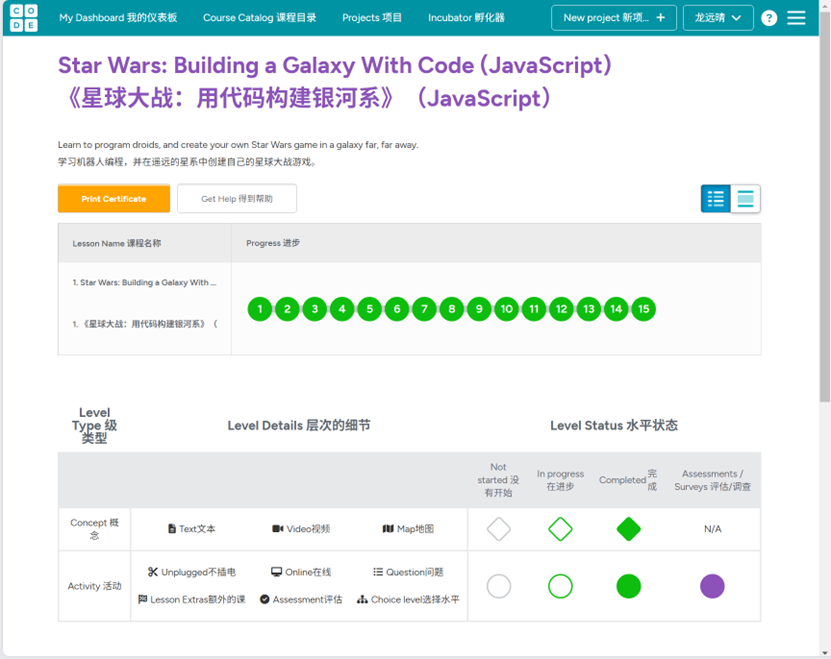This screenshot has width=831, height=659.
Task: Click the plus icon on New project
Action: (660, 18)
